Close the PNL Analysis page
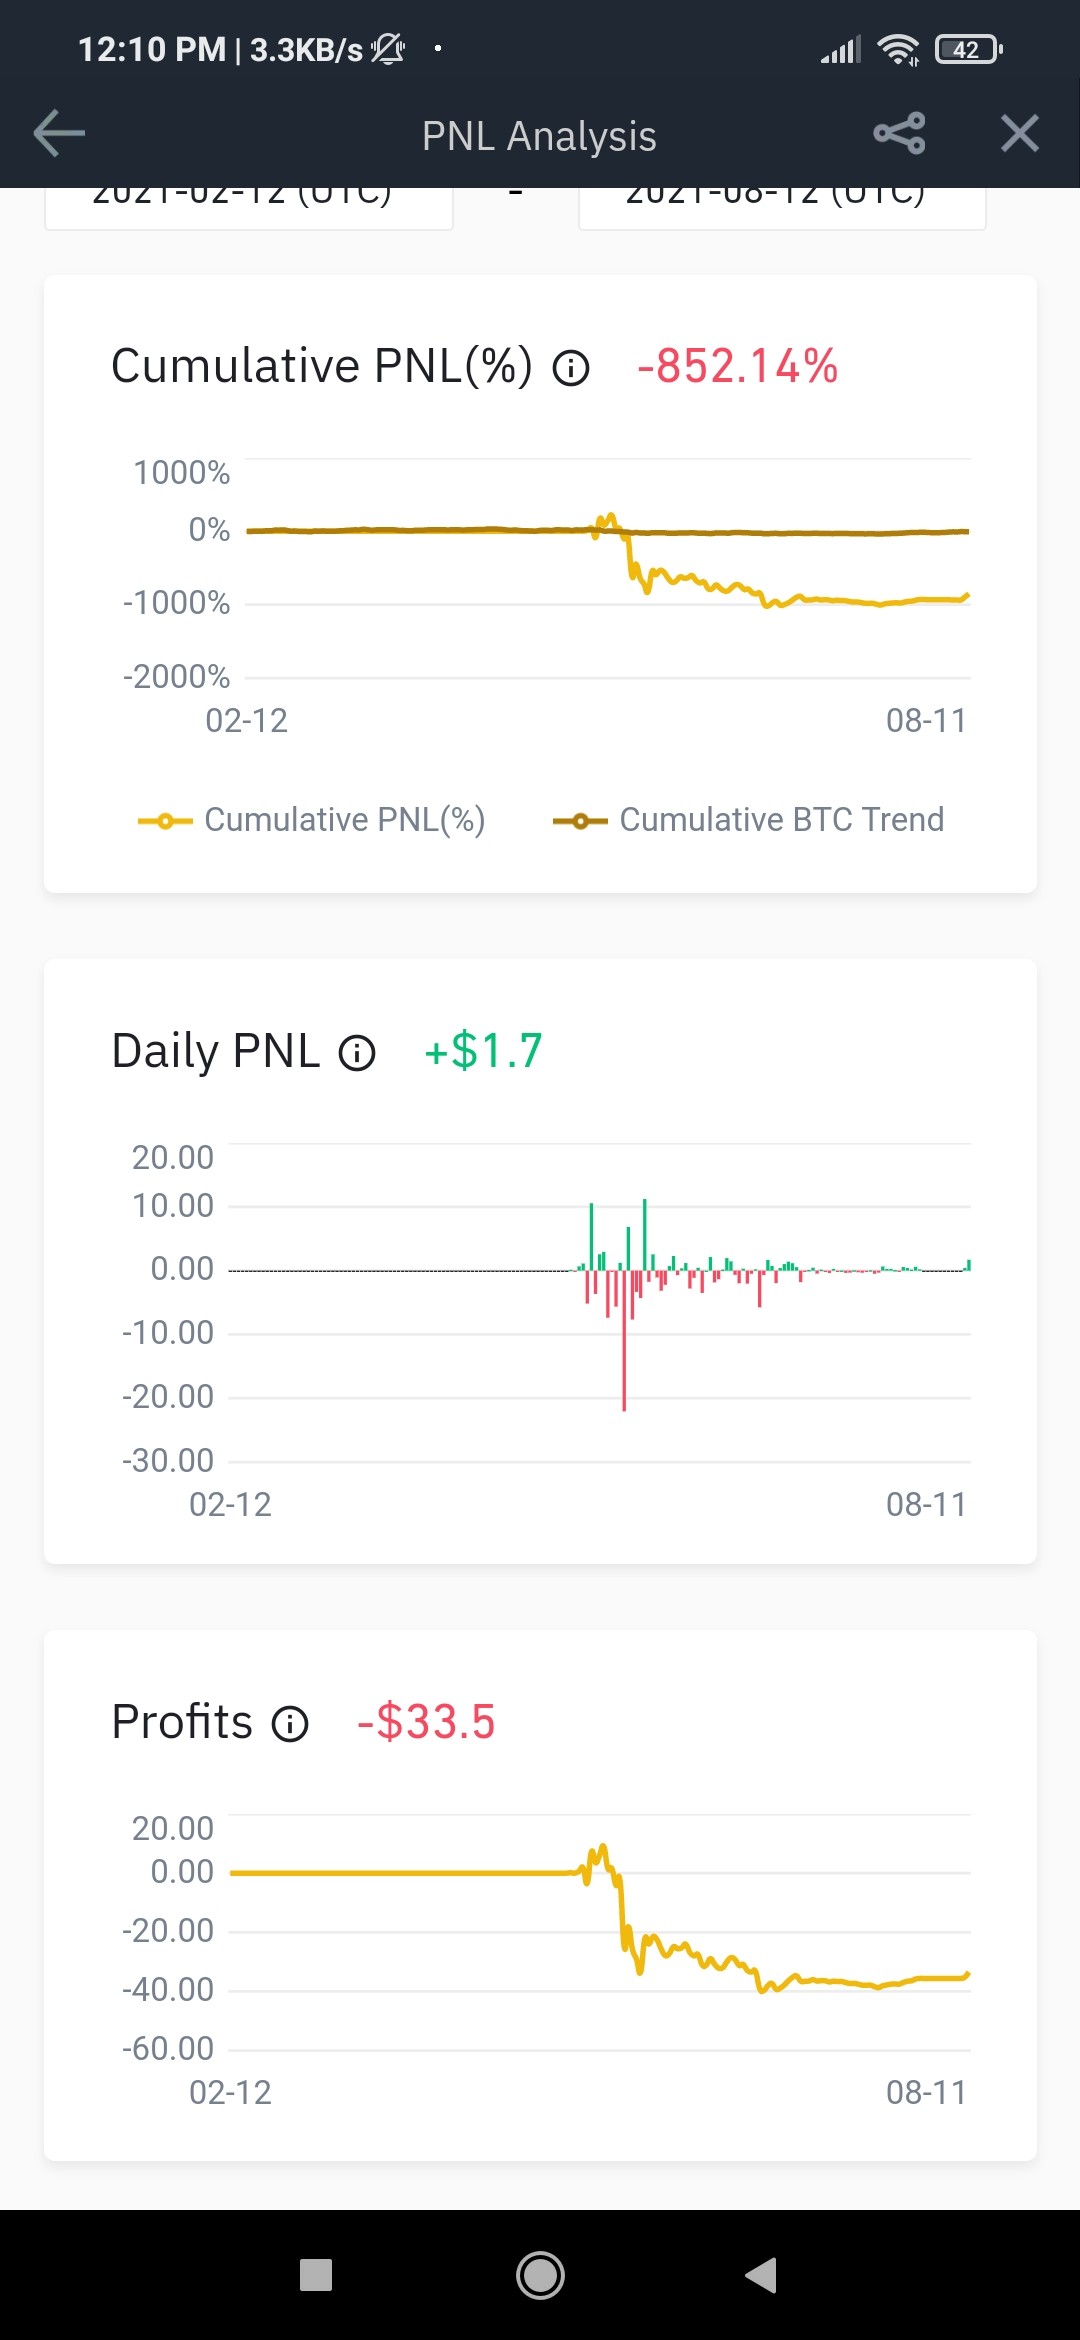 1020,134
